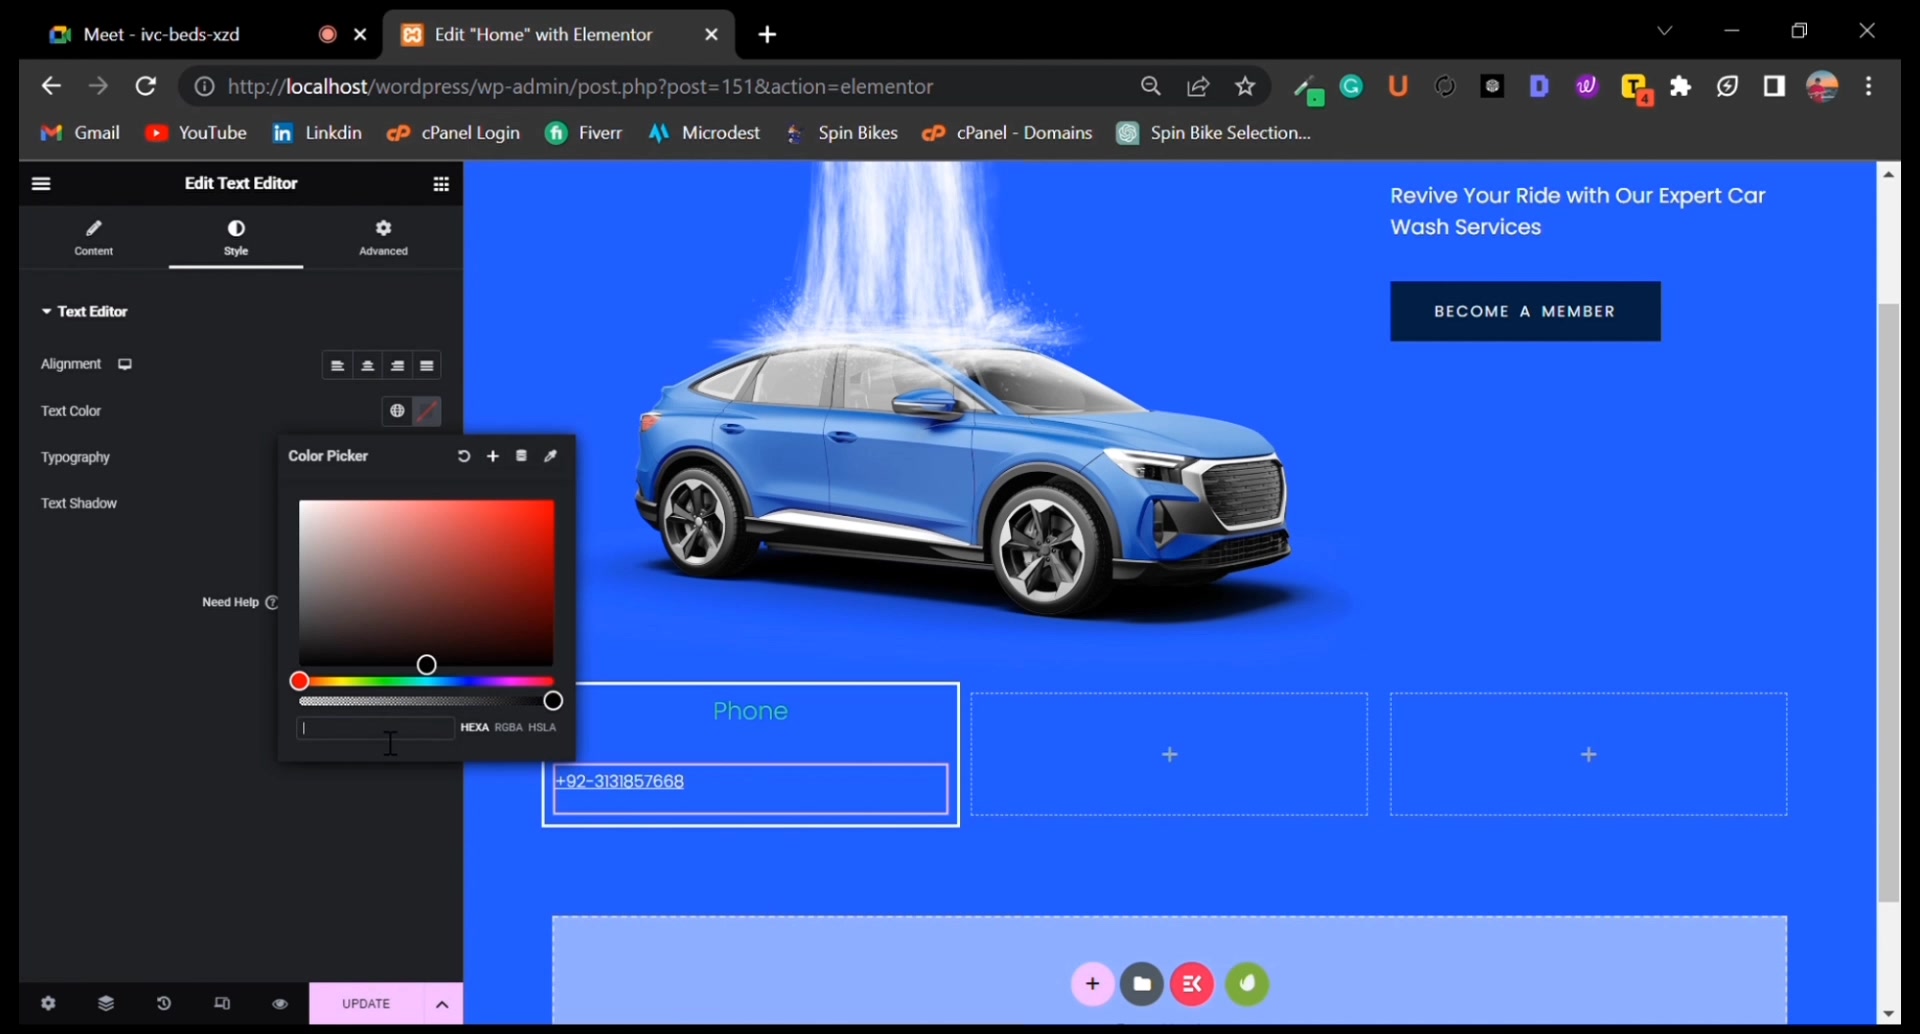This screenshot has width=1920, height=1034.
Task: Click the Text Color swatch
Action: pos(428,411)
